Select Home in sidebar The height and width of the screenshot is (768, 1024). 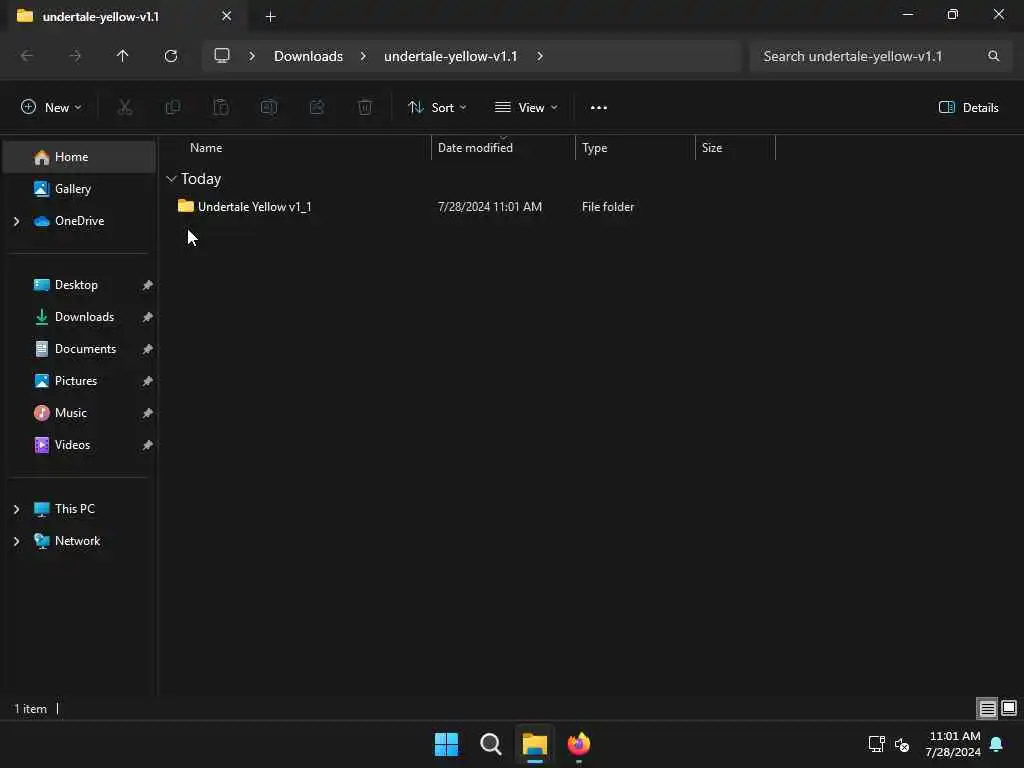coord(79,157)
